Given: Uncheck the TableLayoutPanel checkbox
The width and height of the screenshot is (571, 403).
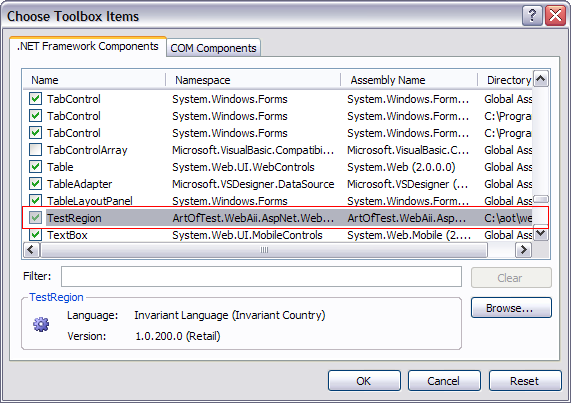Looking at the screenshot, I should point(35,201).
